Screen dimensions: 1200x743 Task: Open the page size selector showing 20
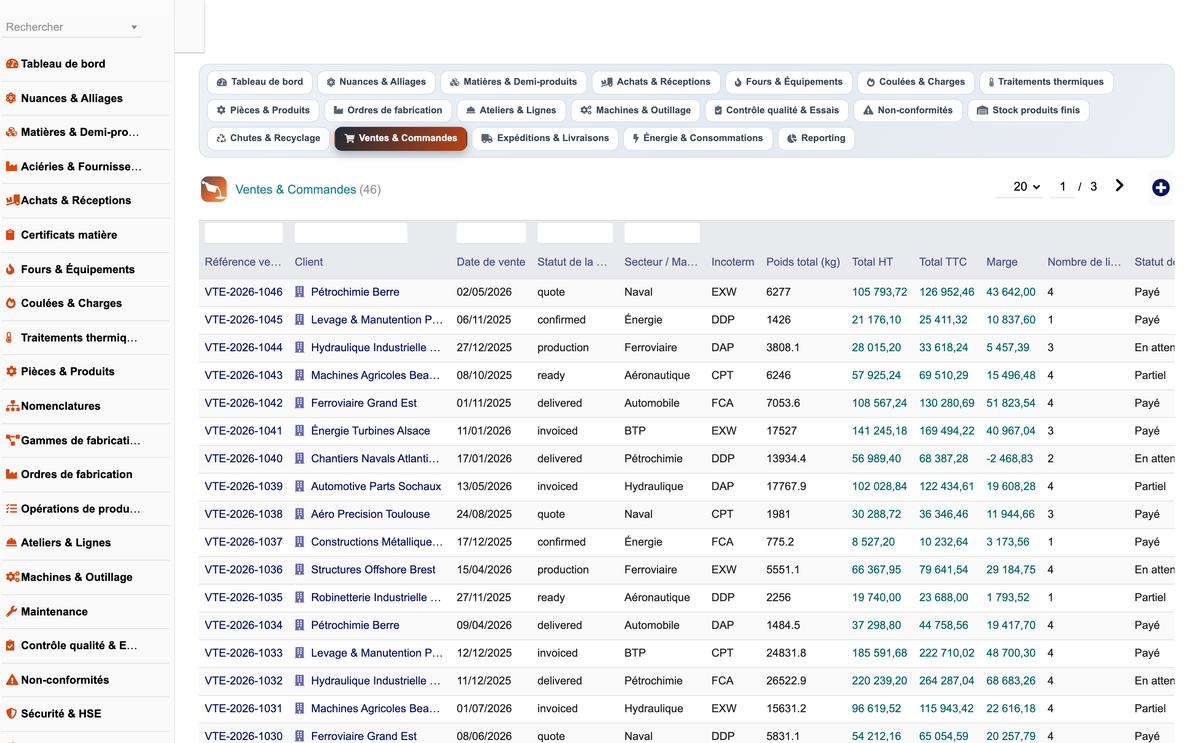pyautogui.click(x=1021, y=187)
